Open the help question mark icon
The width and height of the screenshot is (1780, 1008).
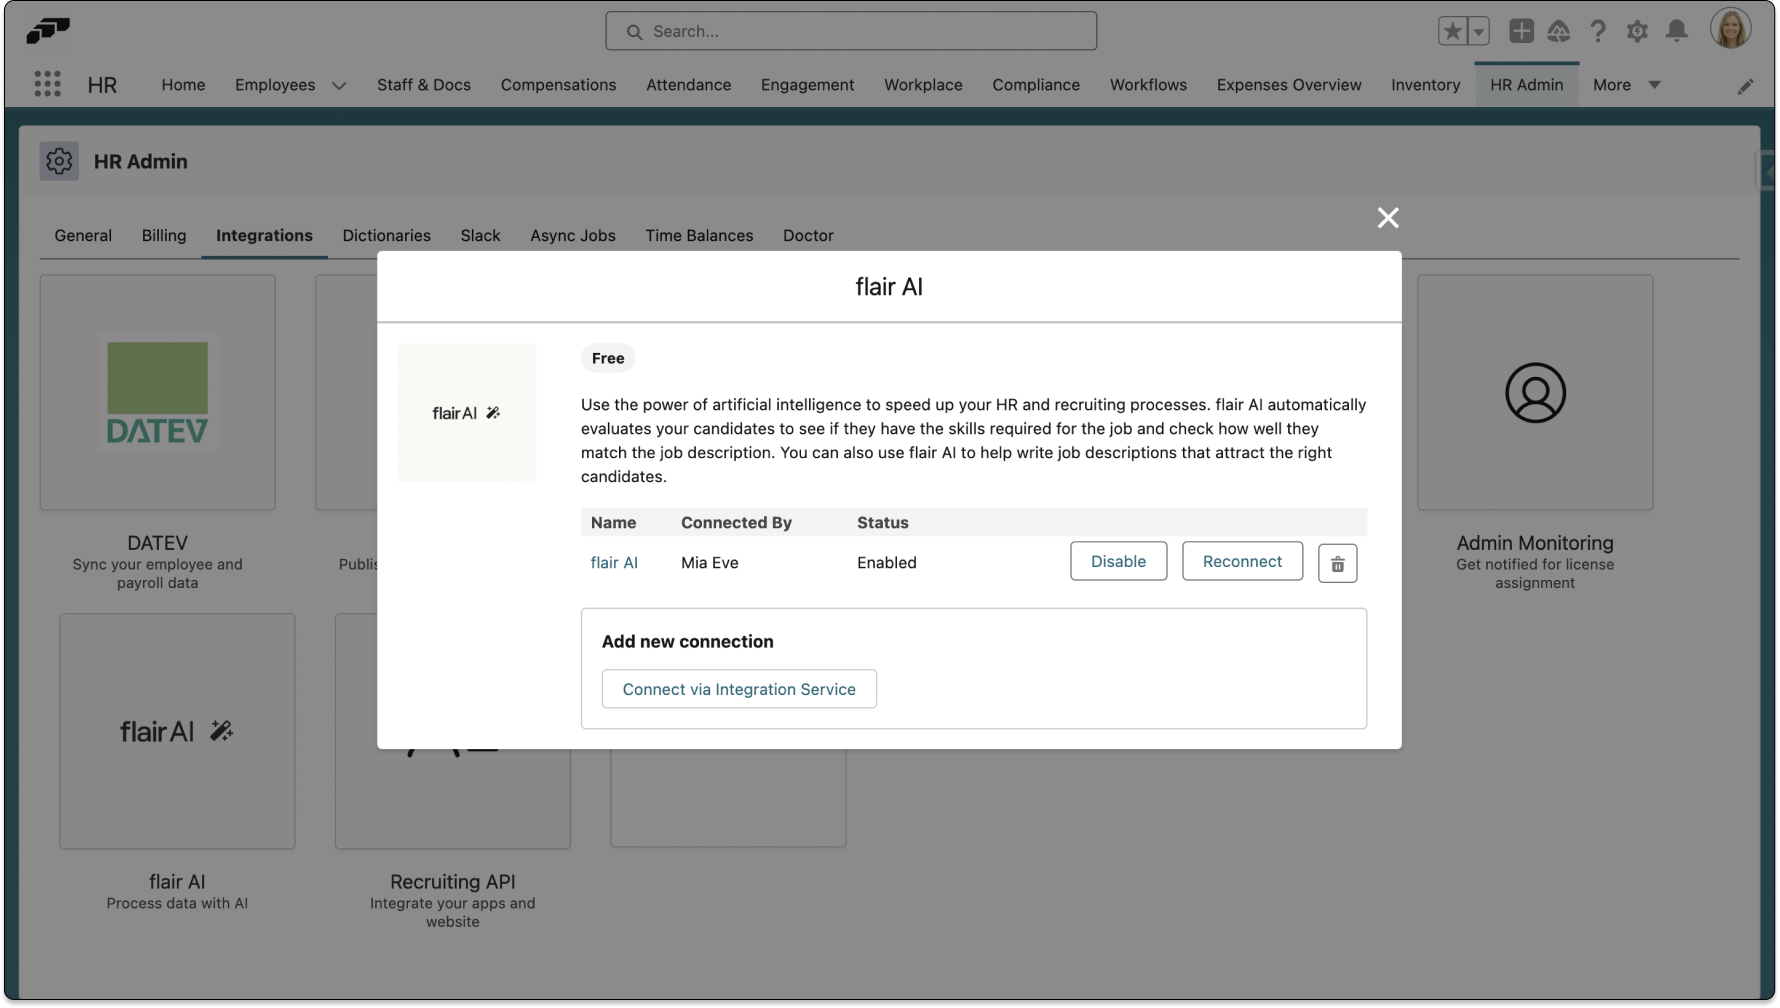pos(1598,32)
